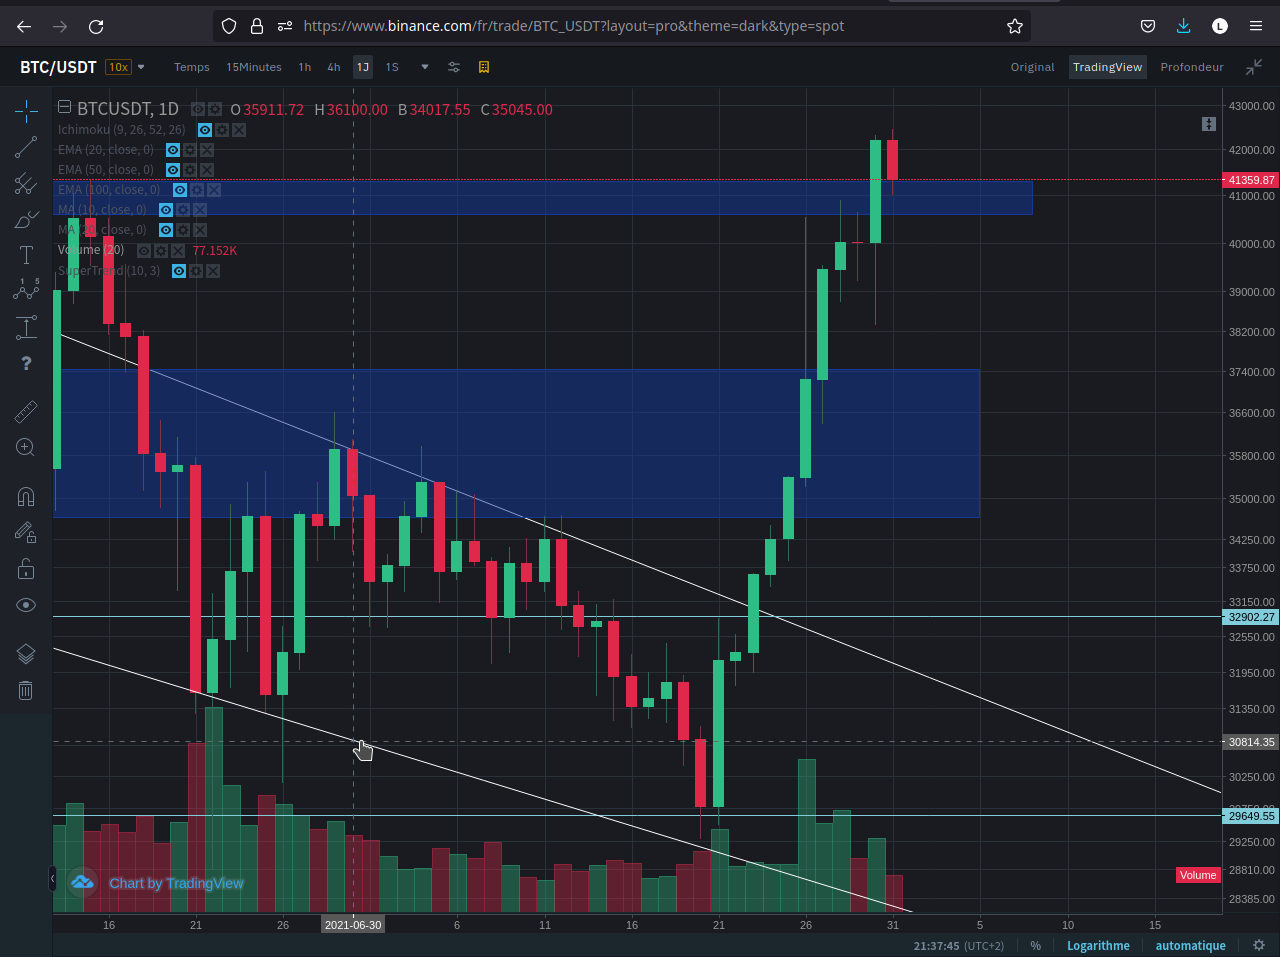This screenshot has height=957, width=1280.
Task: Open Ichimoku indicator settings gear
Action: 222,130
